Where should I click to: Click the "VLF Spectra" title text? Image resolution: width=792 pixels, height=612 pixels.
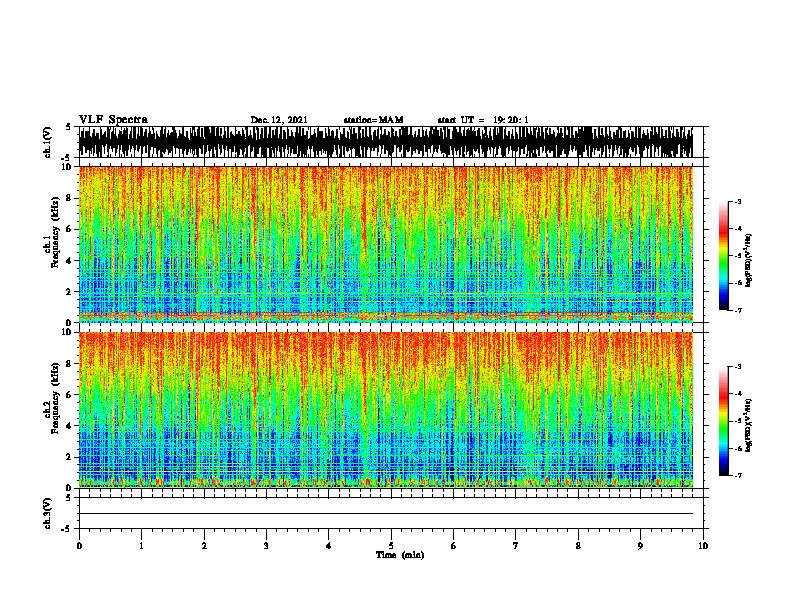[x=113, y=120]
